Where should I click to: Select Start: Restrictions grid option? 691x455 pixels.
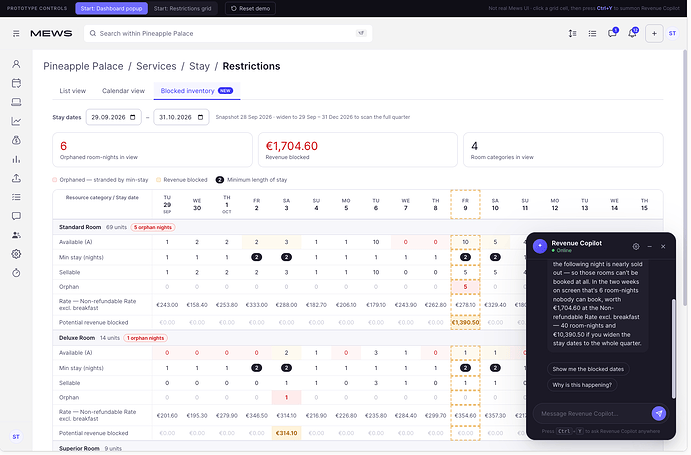tap(182, 8)
